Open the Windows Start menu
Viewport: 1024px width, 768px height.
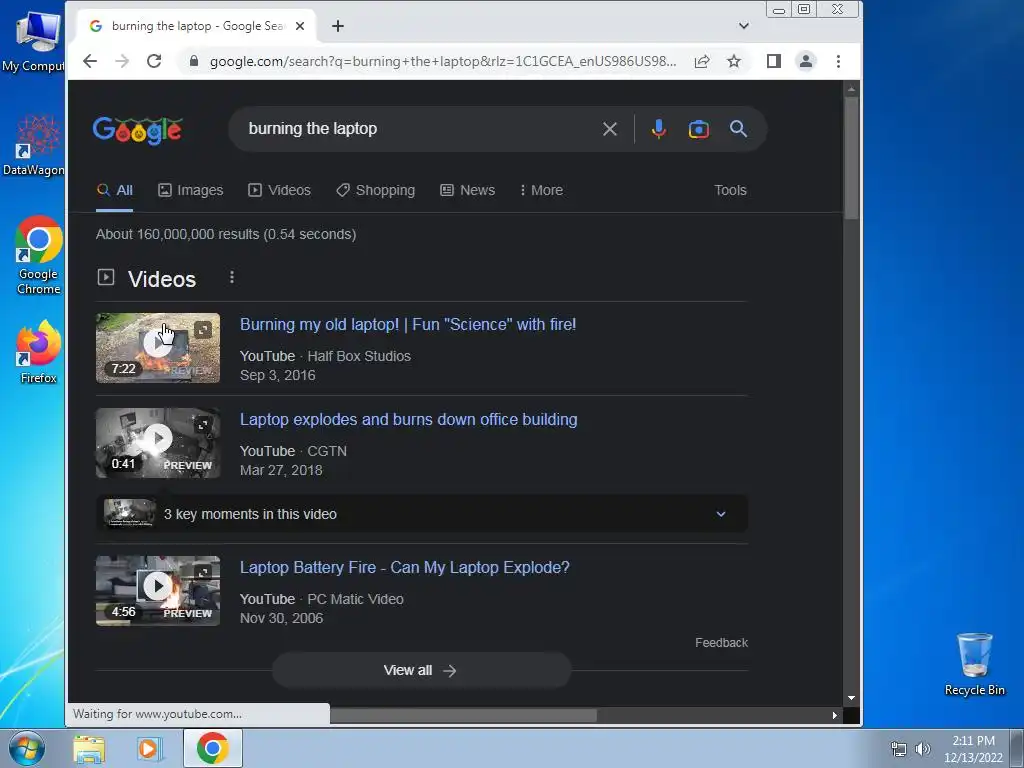[26, 748]
